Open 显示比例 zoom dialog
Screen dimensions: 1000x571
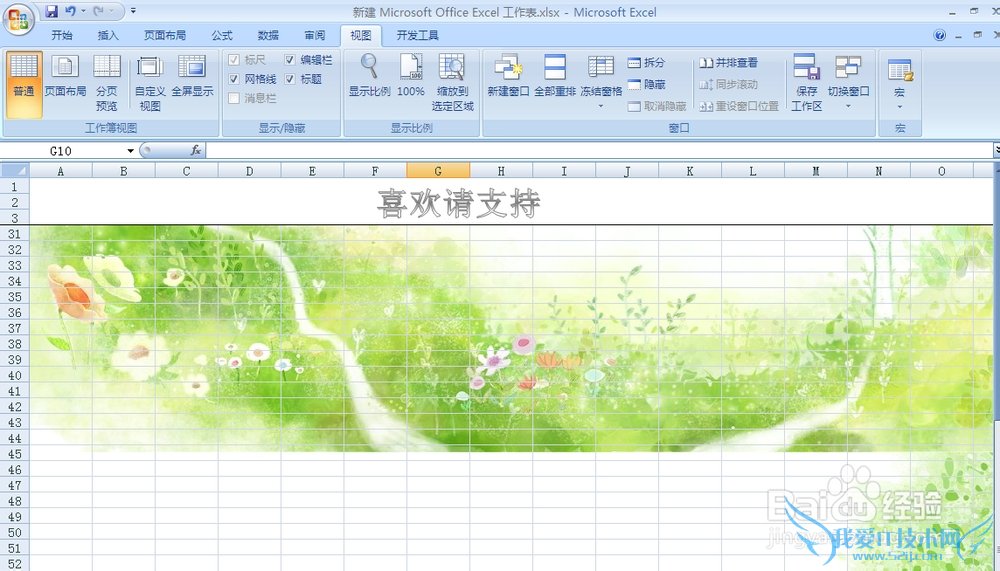point(369,77)
